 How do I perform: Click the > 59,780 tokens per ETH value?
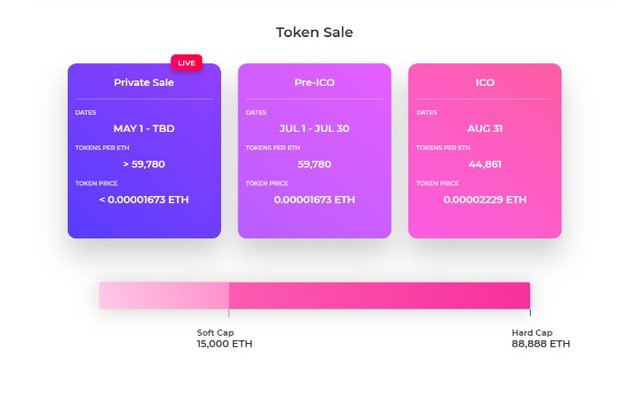(x=144, y=164)
